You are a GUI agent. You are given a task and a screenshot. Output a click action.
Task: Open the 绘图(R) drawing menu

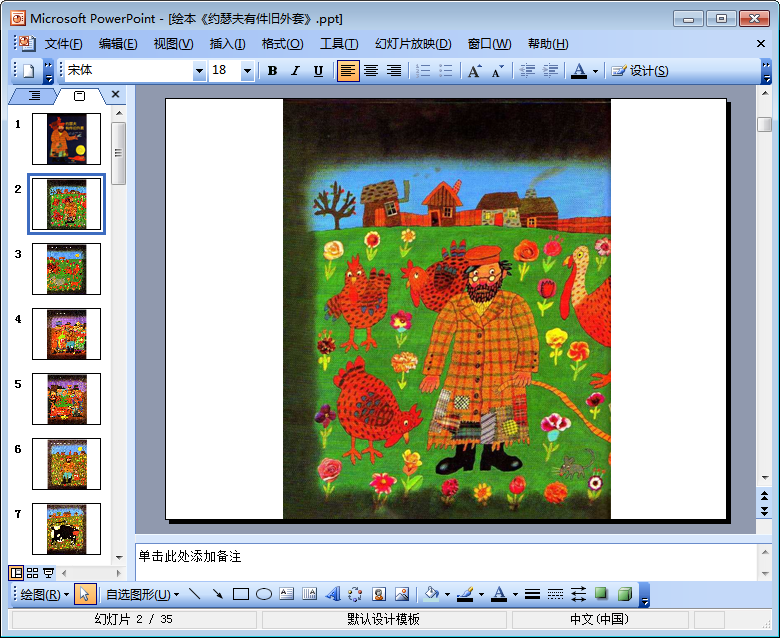(x=45, y=595)
